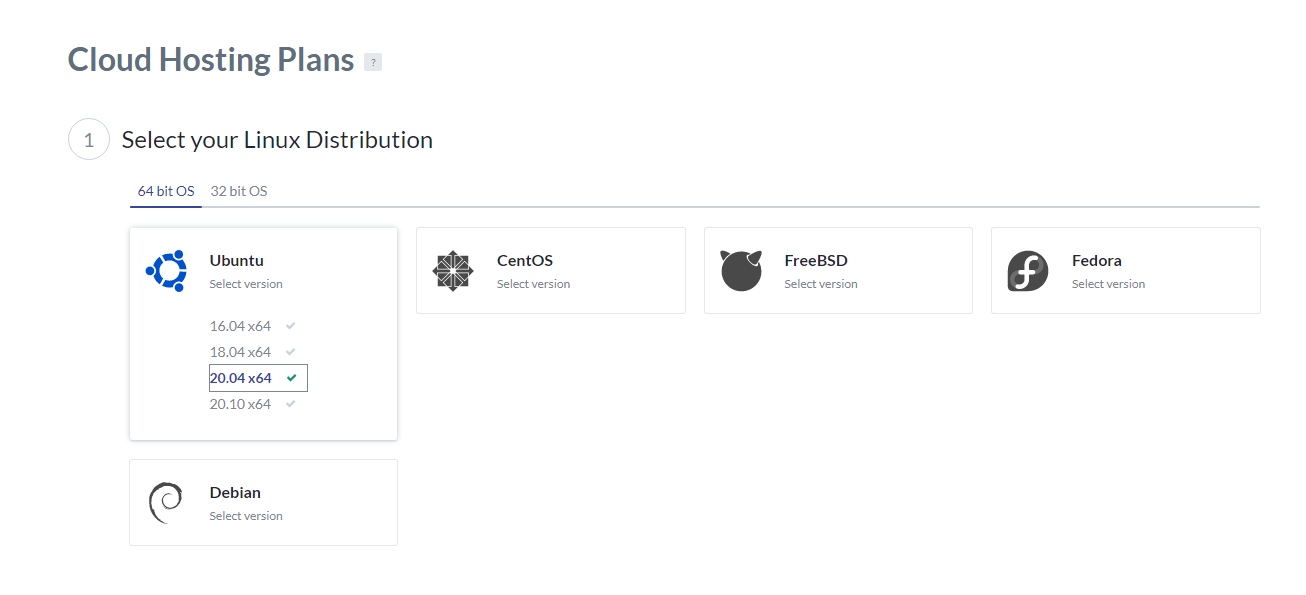The image size is (1306, 595).
Task: Click the CentOS logo icon
Action: click(x=453, y=271)
